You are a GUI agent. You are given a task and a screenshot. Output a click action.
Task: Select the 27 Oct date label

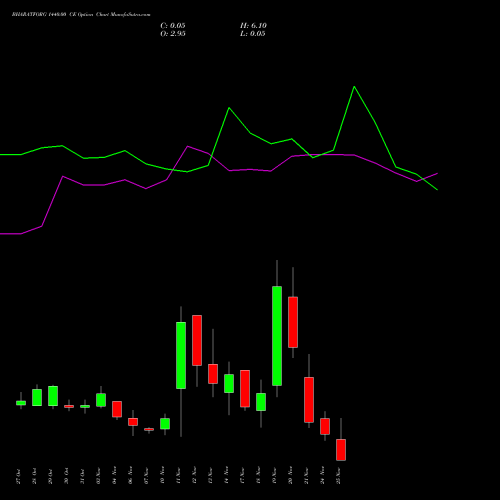click(x=18, y=477)
